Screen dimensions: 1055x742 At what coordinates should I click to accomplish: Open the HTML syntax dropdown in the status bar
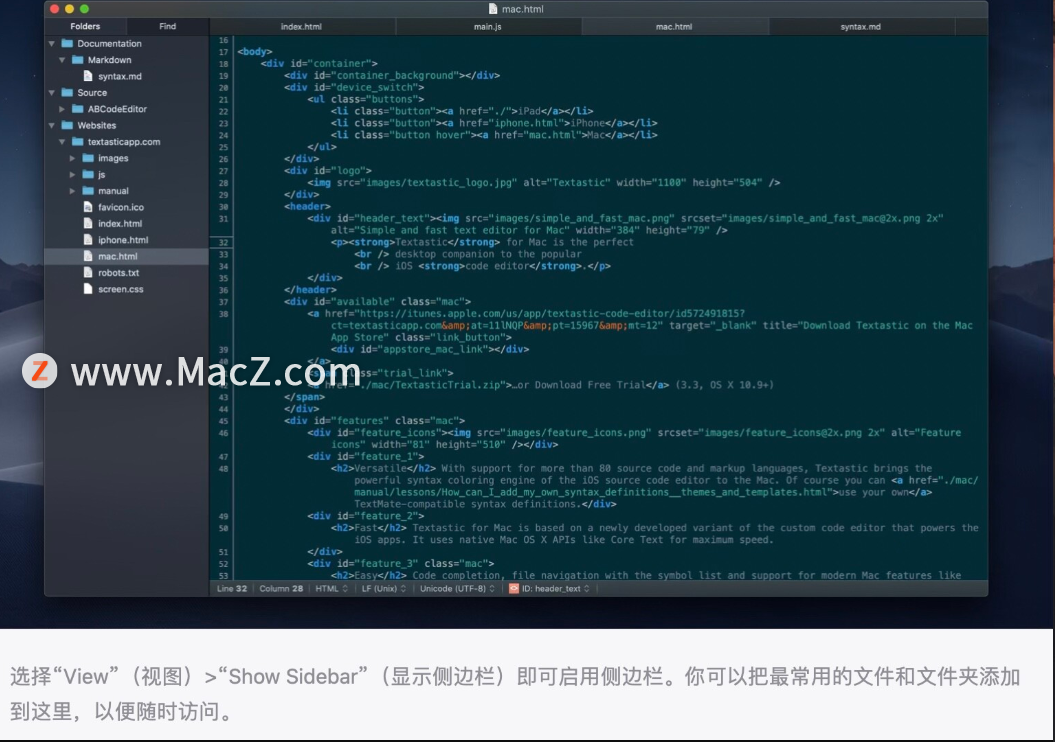click(332, 589)
